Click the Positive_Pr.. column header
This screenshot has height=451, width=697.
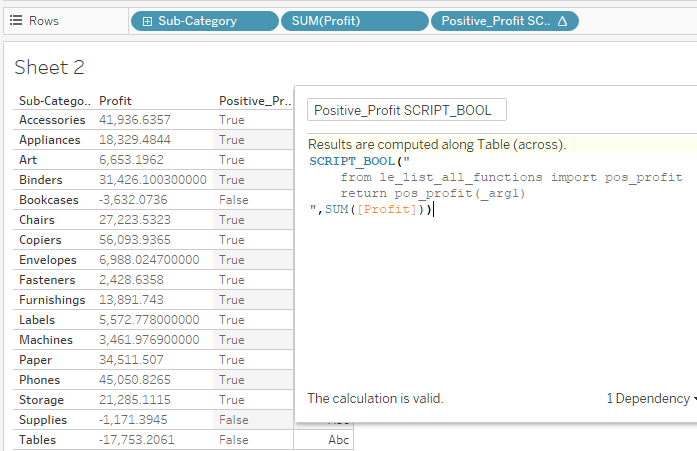[x=255, y=101]
